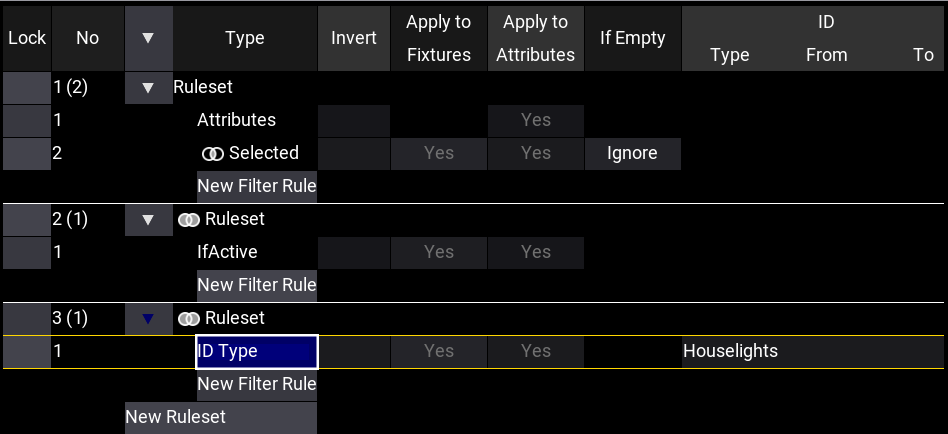Toggle Invert for the Attributes rule
The image size is (948, 434).
pyautogui.click(x=354, y=120)
